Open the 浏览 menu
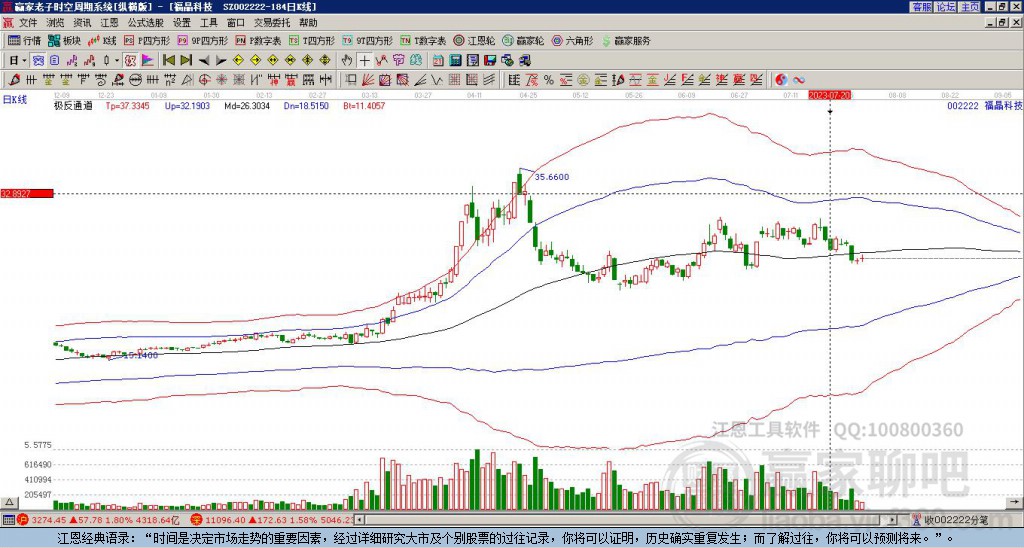 coord(56,23)
